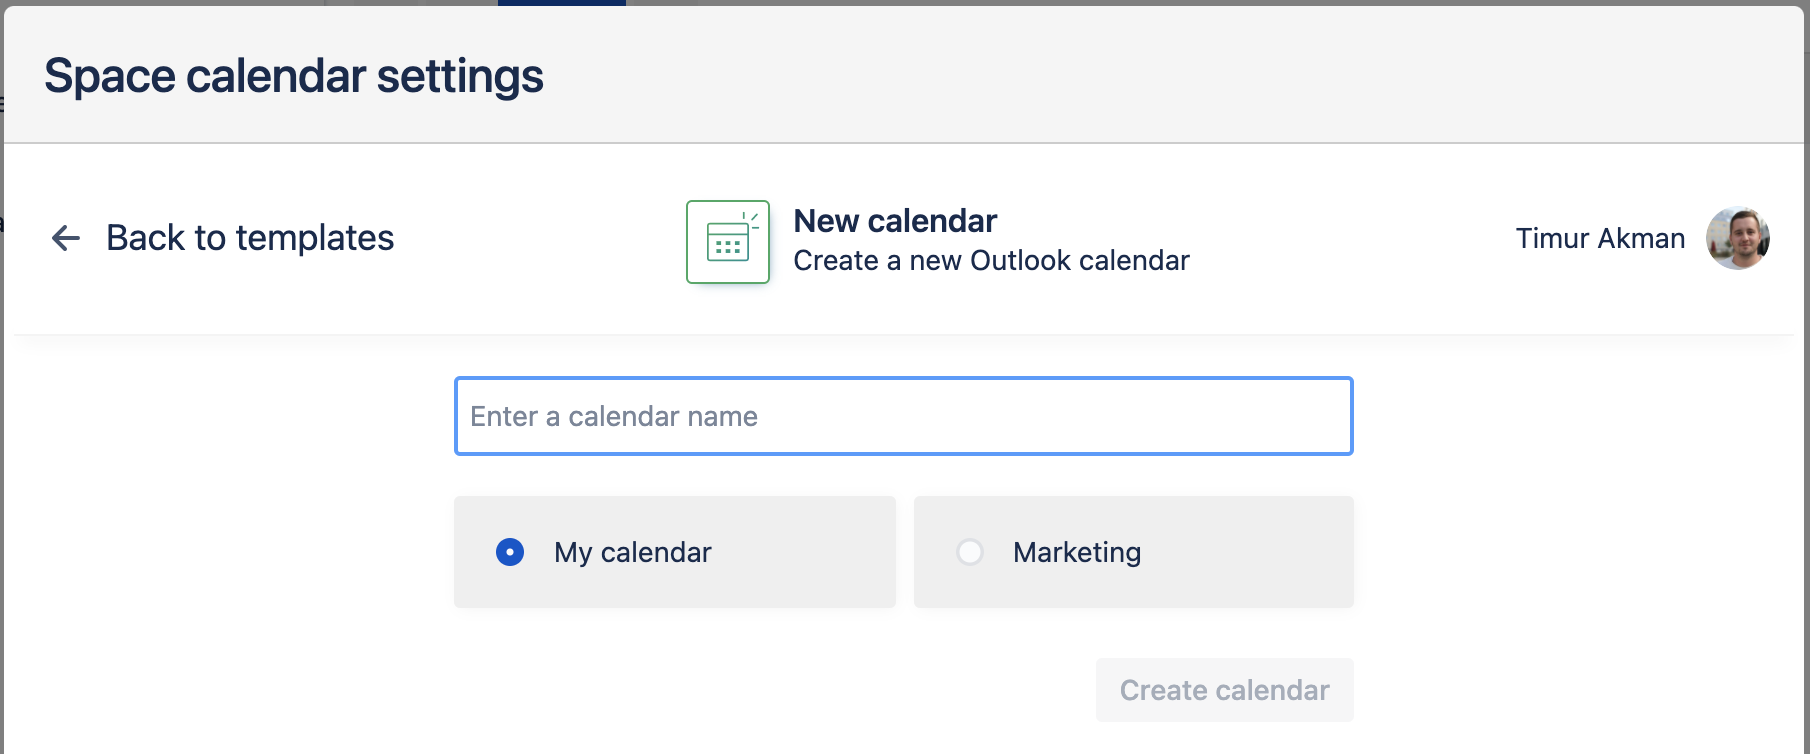1810x754 pixels.
Task: Select the My calendar radio button
Action: [509, 551]
